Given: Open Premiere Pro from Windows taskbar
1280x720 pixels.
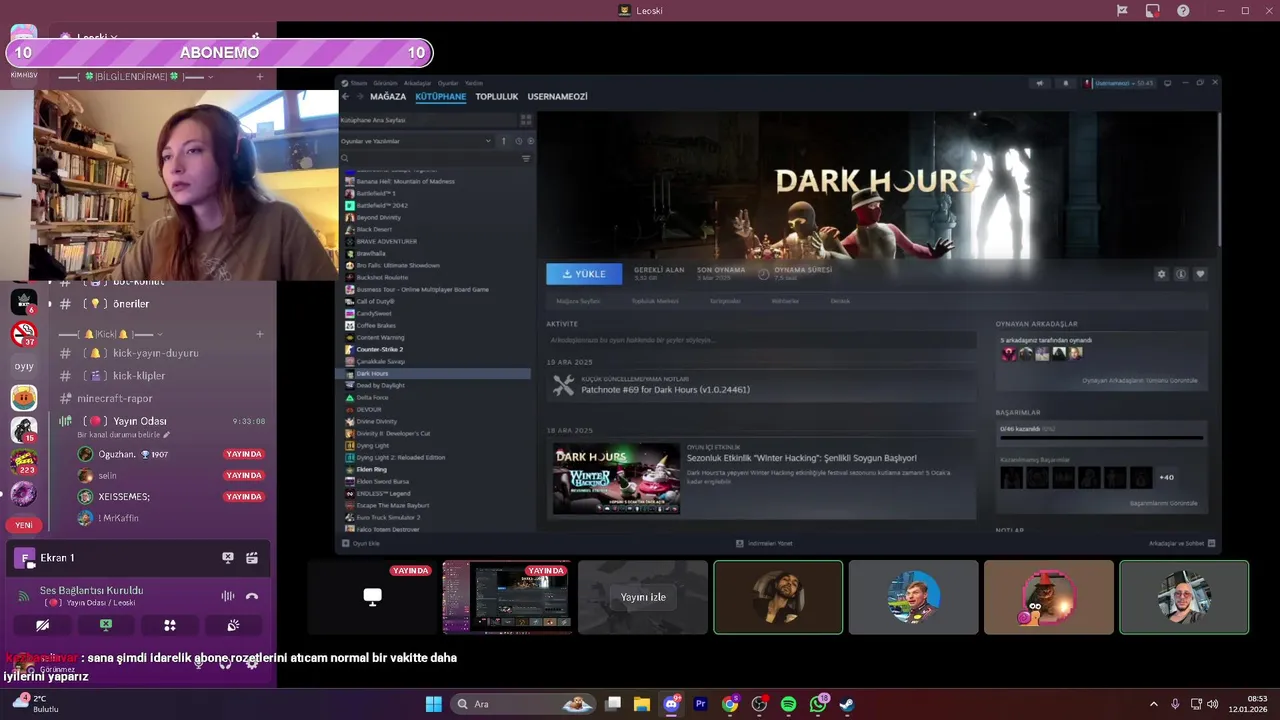Looking at the screenshot, I should (700, 704).
